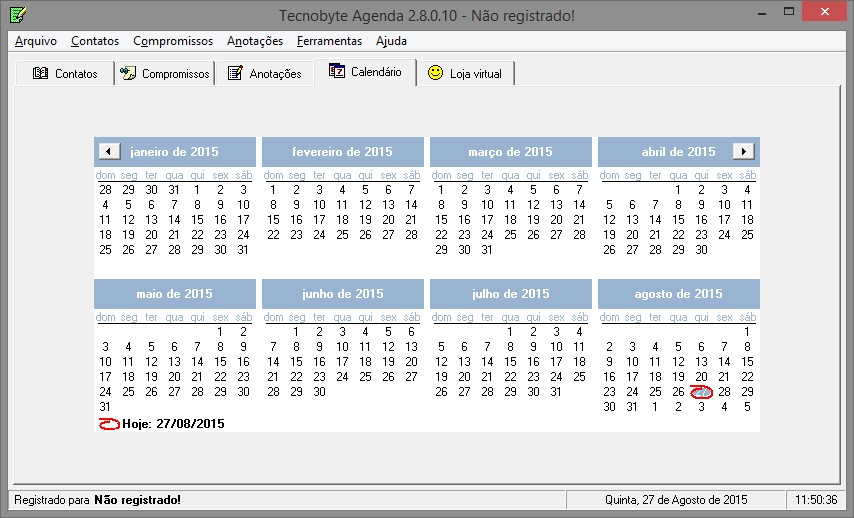Select day 4 in julho de 2015

579,332
